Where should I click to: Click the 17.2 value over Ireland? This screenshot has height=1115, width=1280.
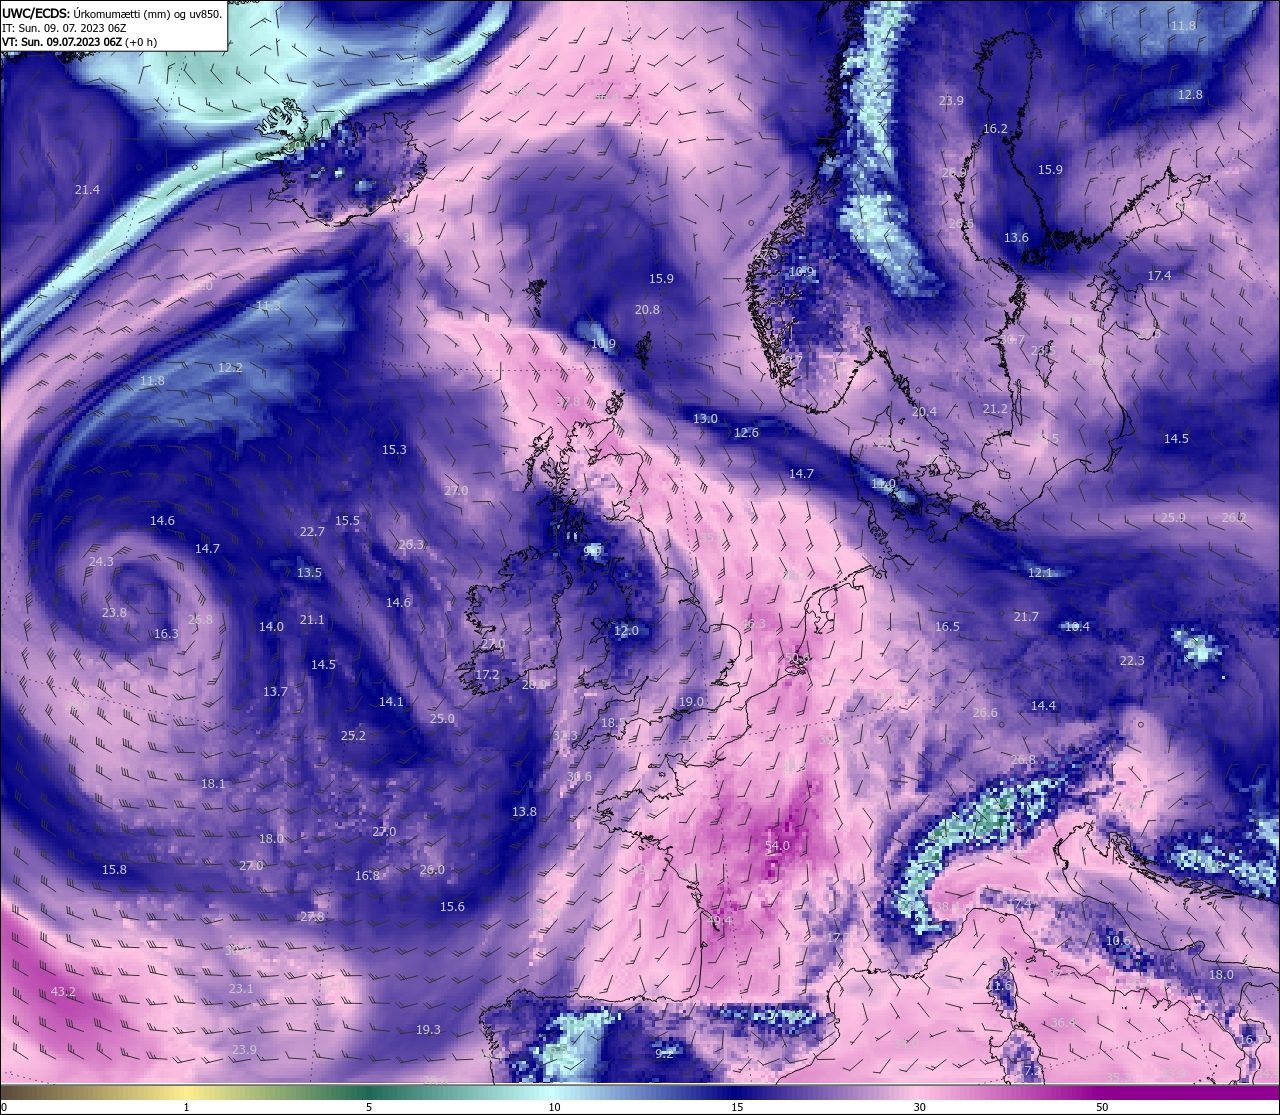(x=486, y=675)
